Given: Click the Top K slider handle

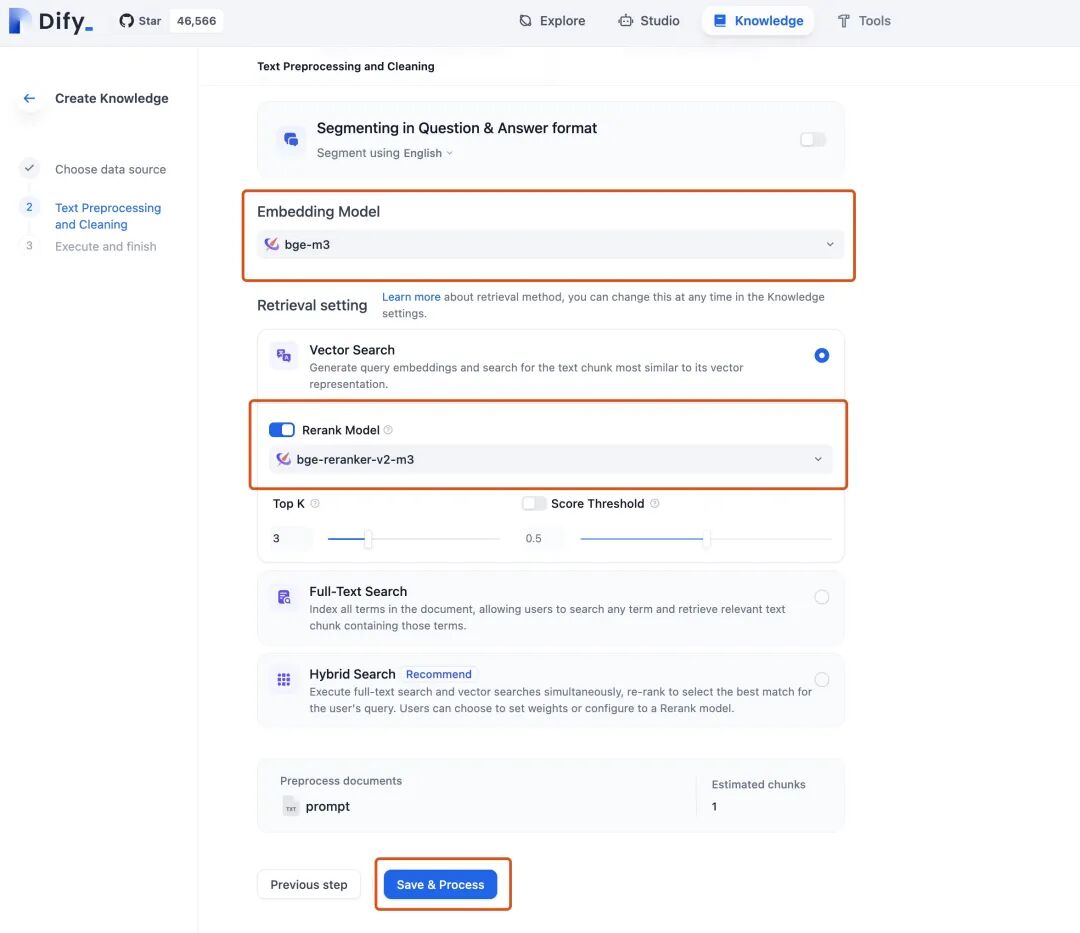Looking at the screenshot, I should 368,538.
